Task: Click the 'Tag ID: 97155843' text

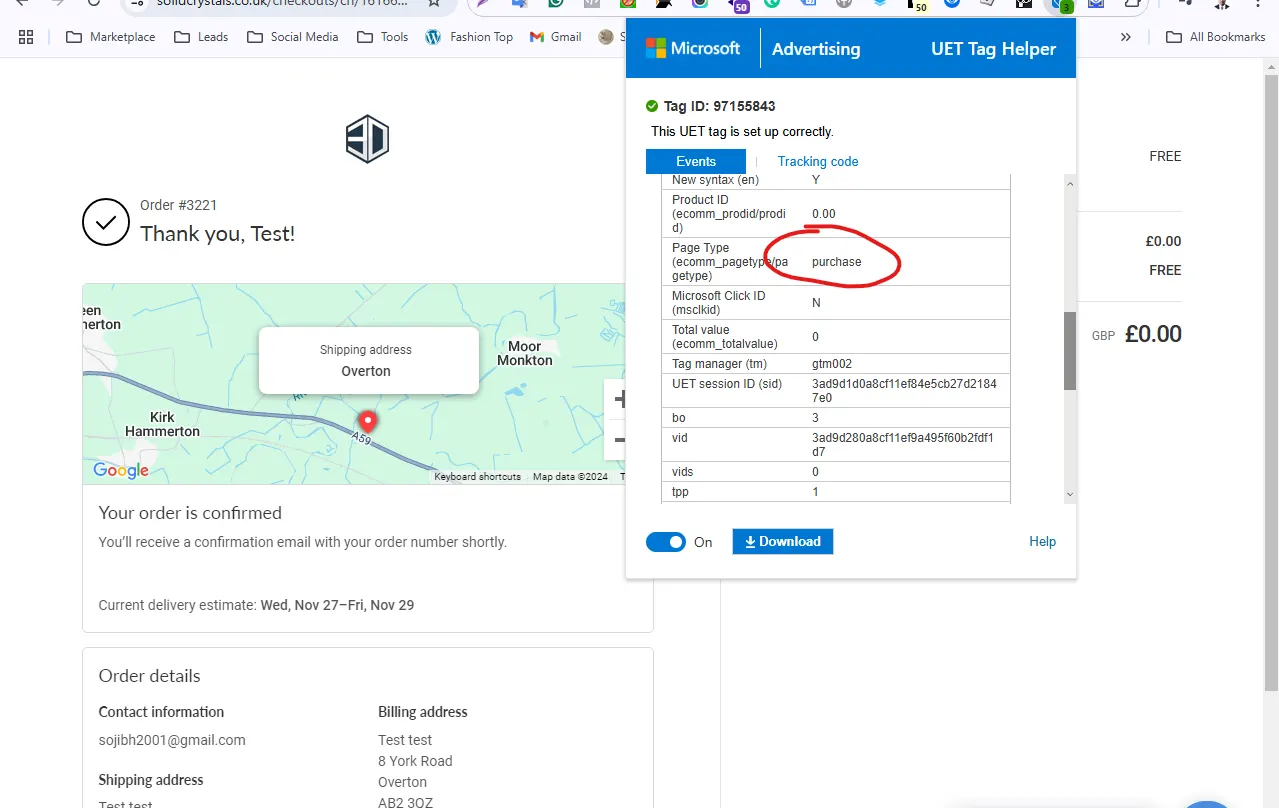Action: coord(720,106)
